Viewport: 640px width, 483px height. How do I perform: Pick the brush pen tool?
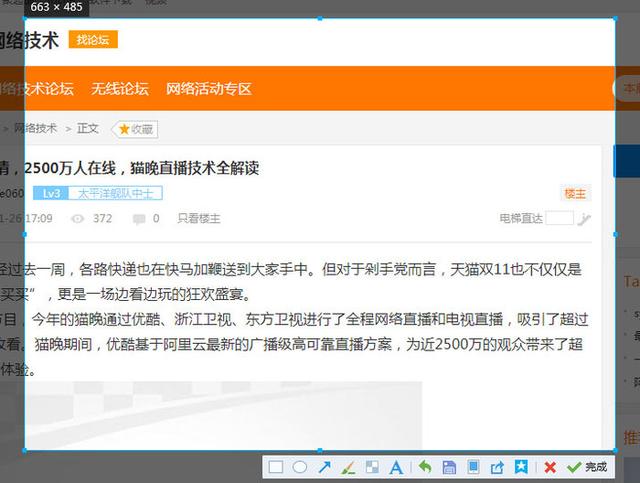(x=348, y=467)
